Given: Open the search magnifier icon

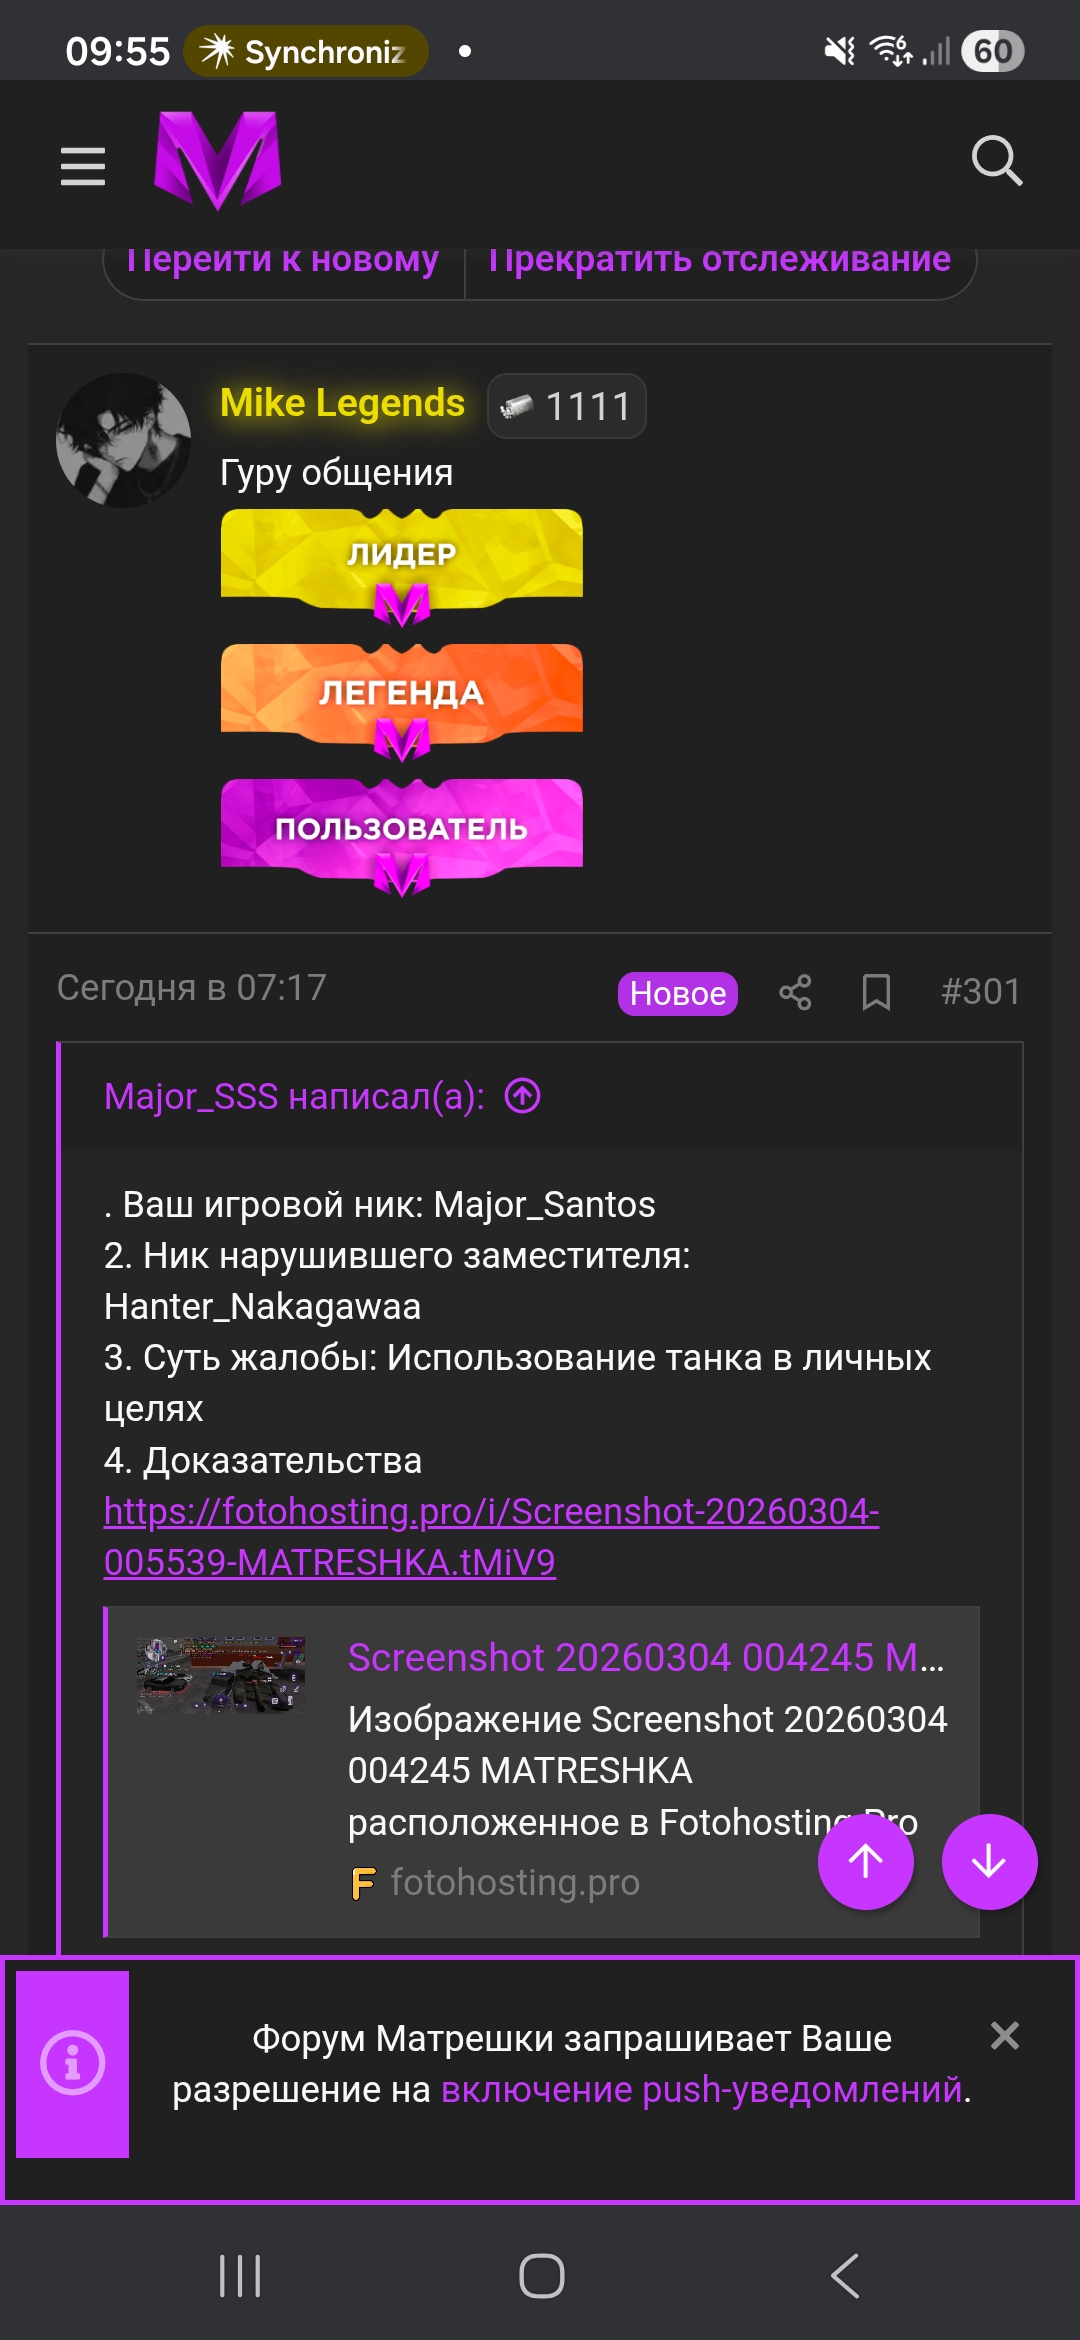Looking at the screenshot, I should (997, 161).
